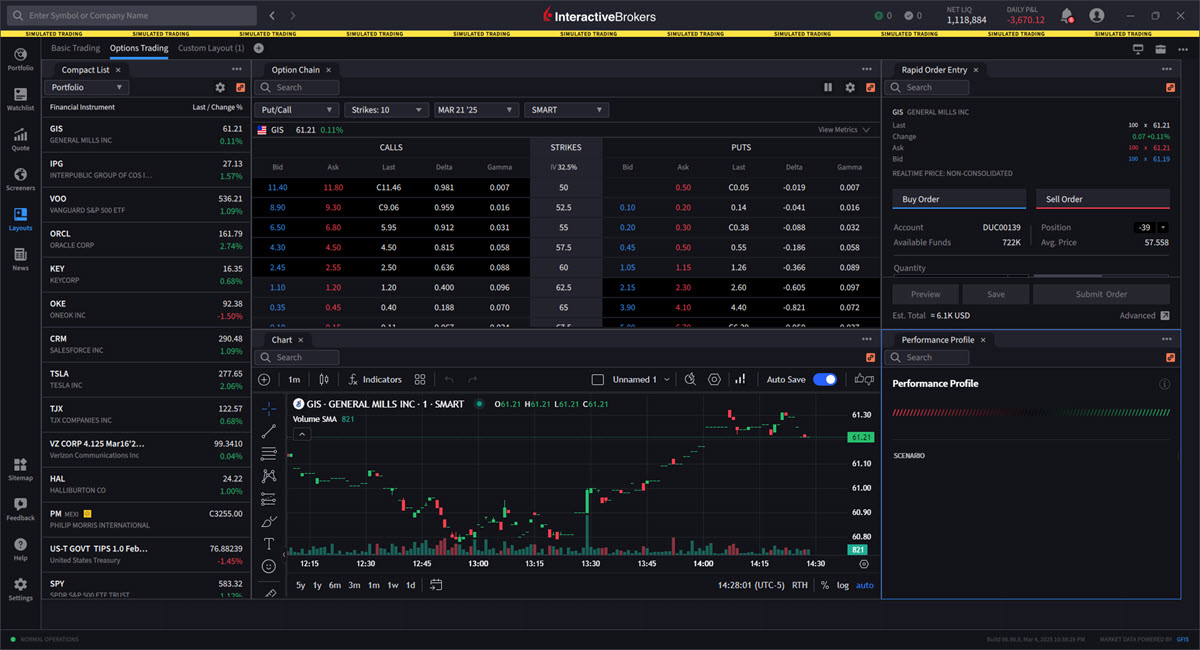The image size is (1200, 650).
Task: Select the chart candlestick style icon
Action: [x=324, y=380]
